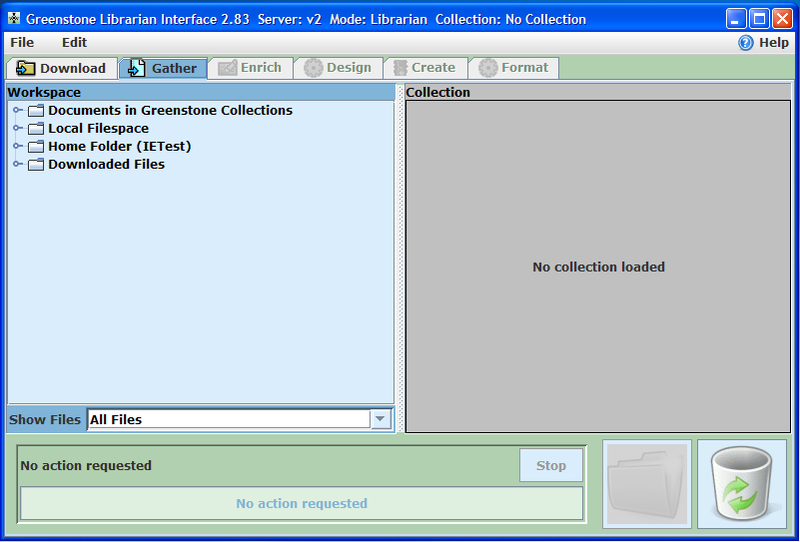Expand the Downloaded Files tree node

coord(17,165)
